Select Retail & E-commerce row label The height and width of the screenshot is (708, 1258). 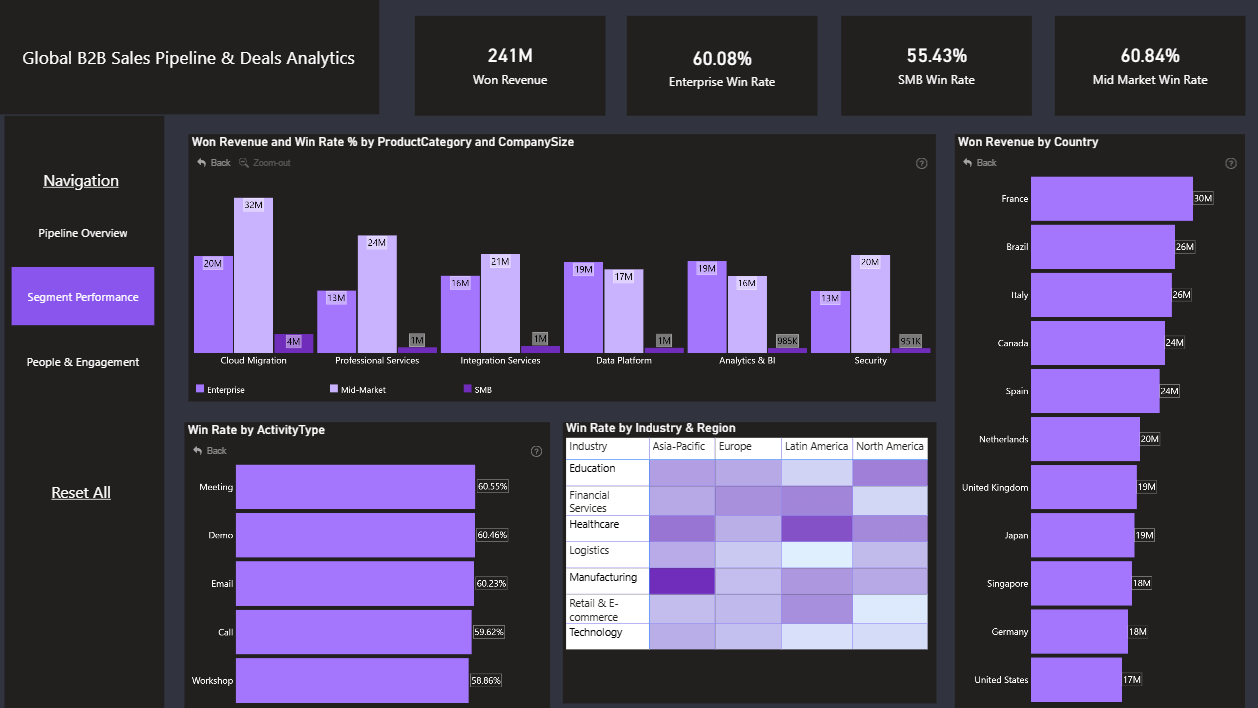(608, 610)
